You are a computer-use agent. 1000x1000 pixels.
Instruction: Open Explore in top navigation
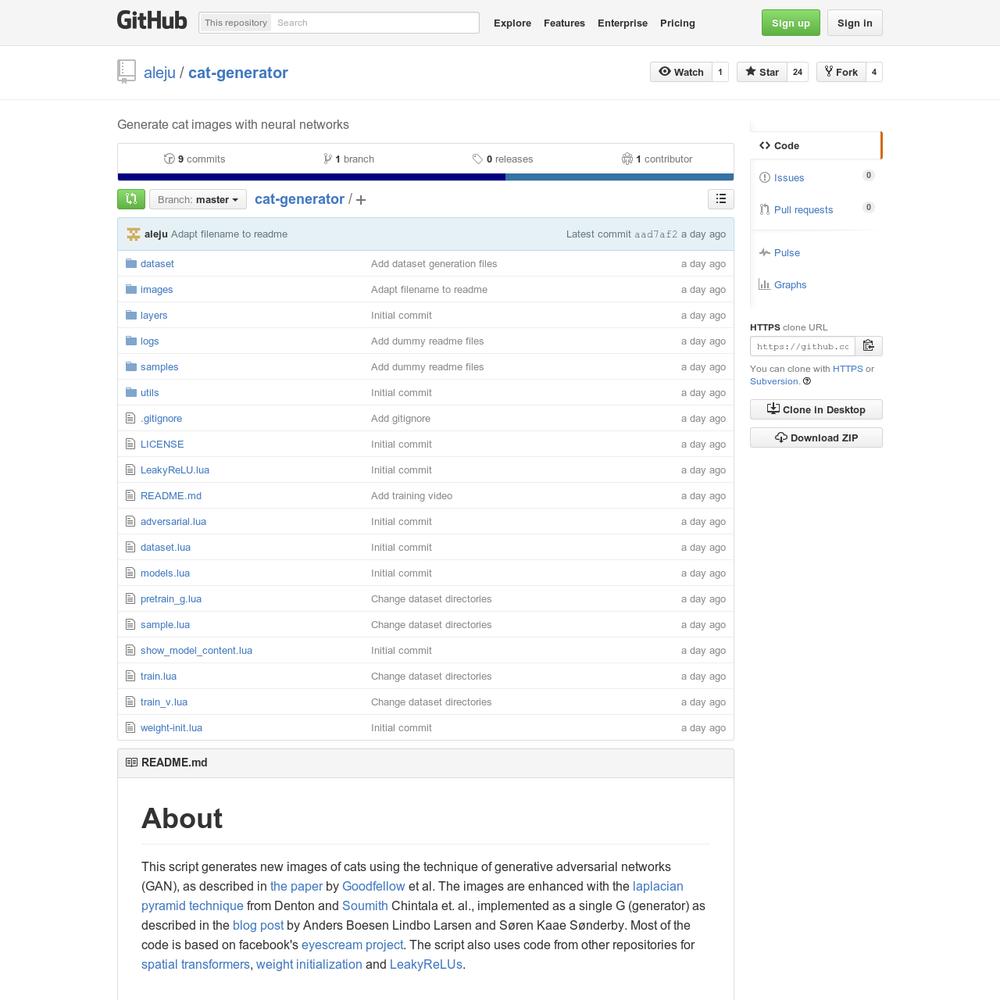tap(512, 23)
